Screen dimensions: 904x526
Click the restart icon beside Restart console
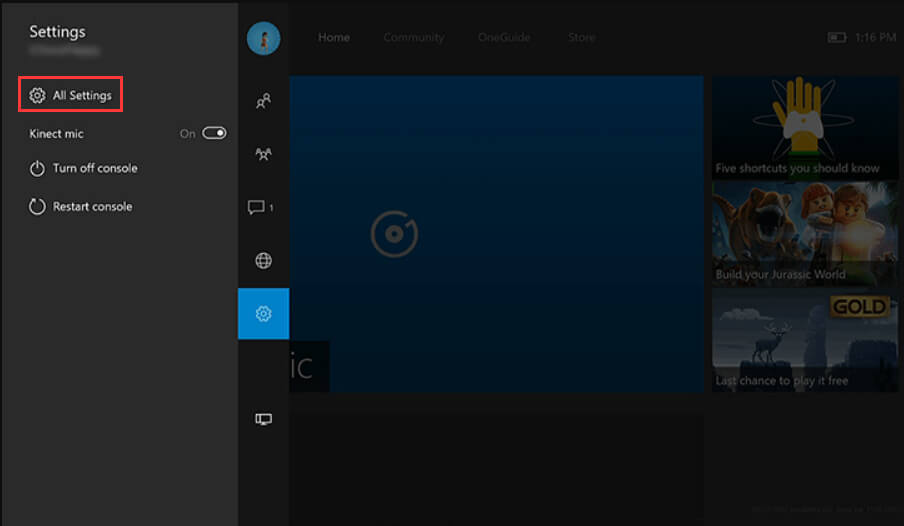[x=37, y=206]
